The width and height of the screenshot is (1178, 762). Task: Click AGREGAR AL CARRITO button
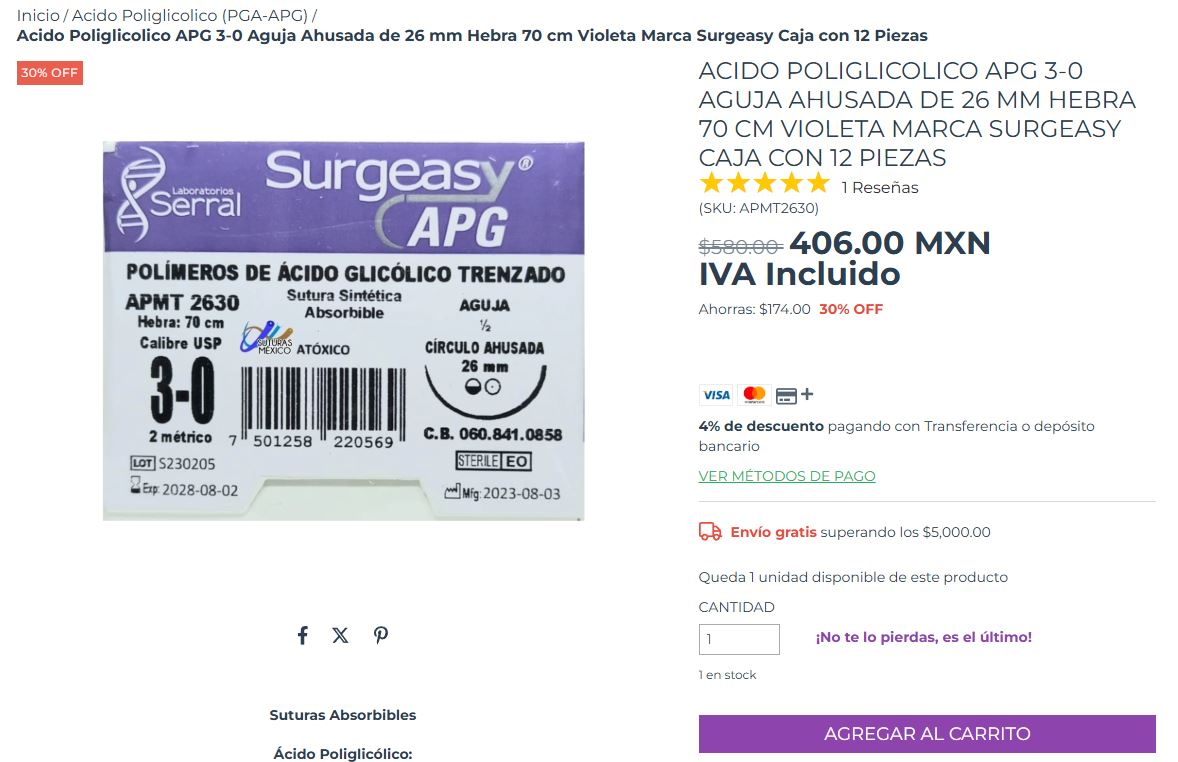coord(927,733)
